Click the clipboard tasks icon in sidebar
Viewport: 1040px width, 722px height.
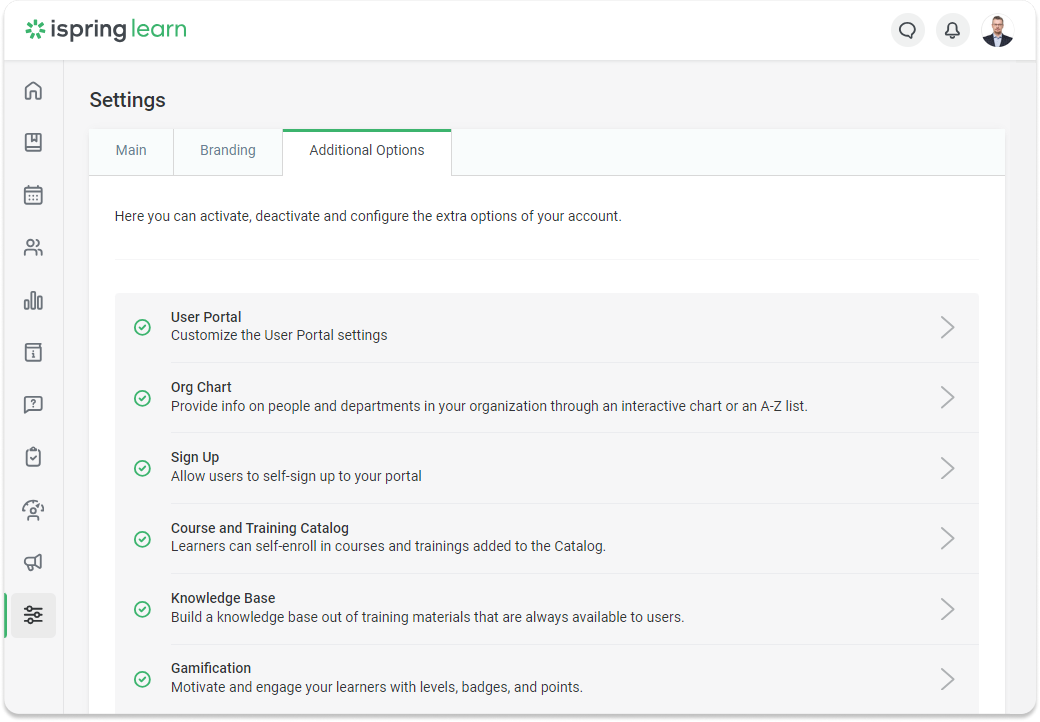(x=33, y=457)
